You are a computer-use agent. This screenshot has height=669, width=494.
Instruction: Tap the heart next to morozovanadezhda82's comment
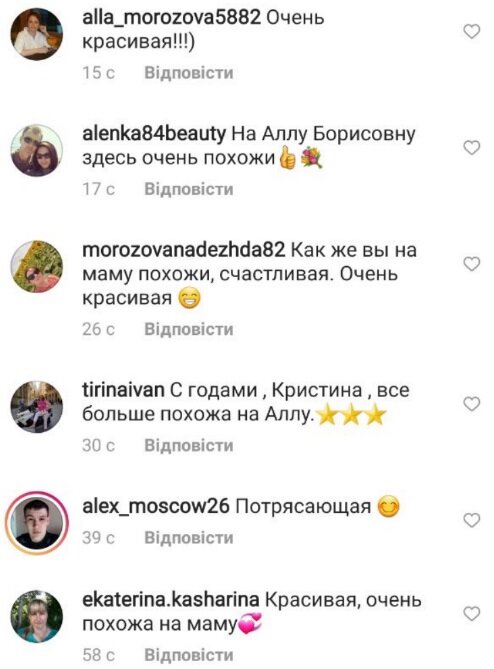coord(472,264)
